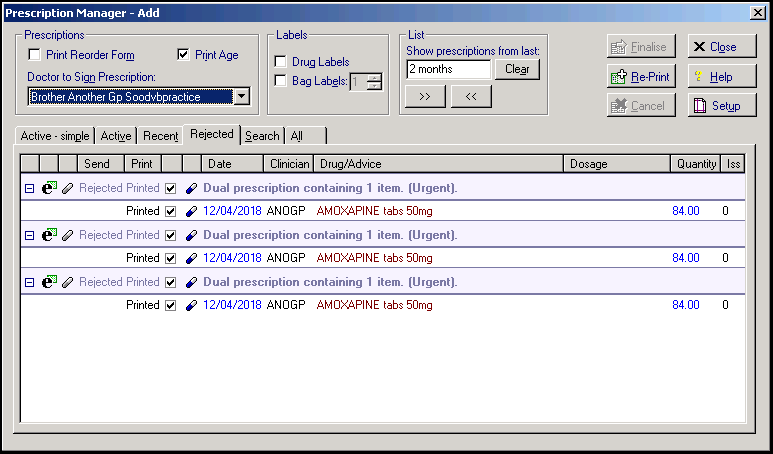Viewport: 773px width, 454px height.
Task: Click the electronic prescription icon in first row
Action: point(48,188)
